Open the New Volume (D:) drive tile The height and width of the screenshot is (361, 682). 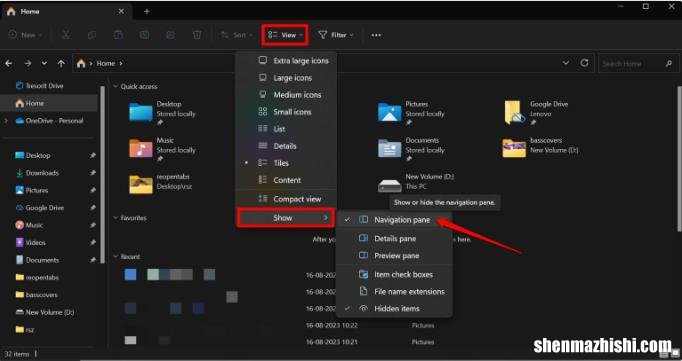416,183
